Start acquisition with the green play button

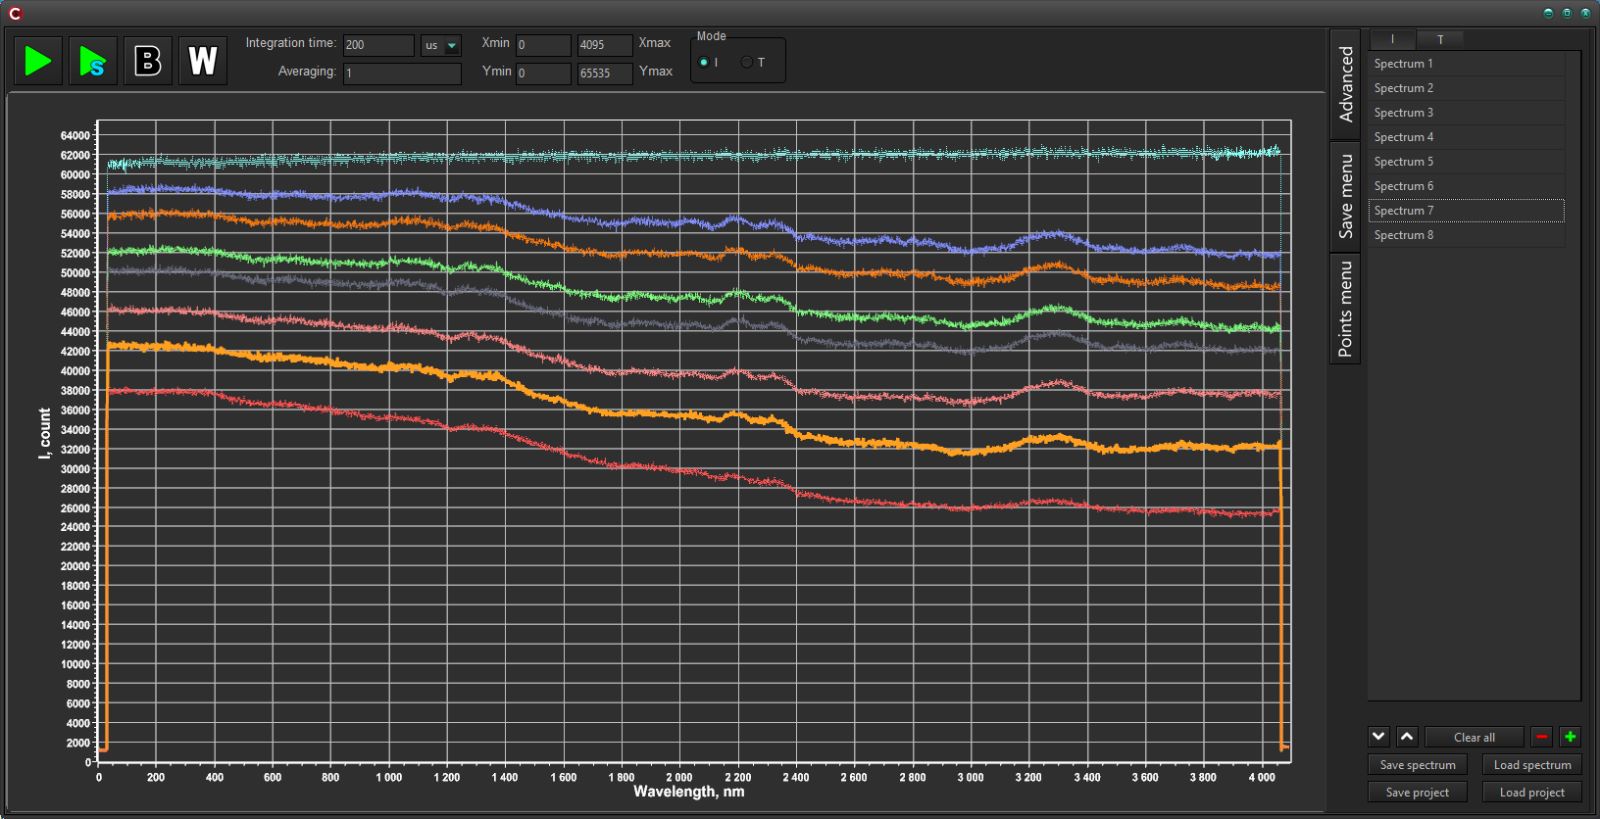click(38, 61)
